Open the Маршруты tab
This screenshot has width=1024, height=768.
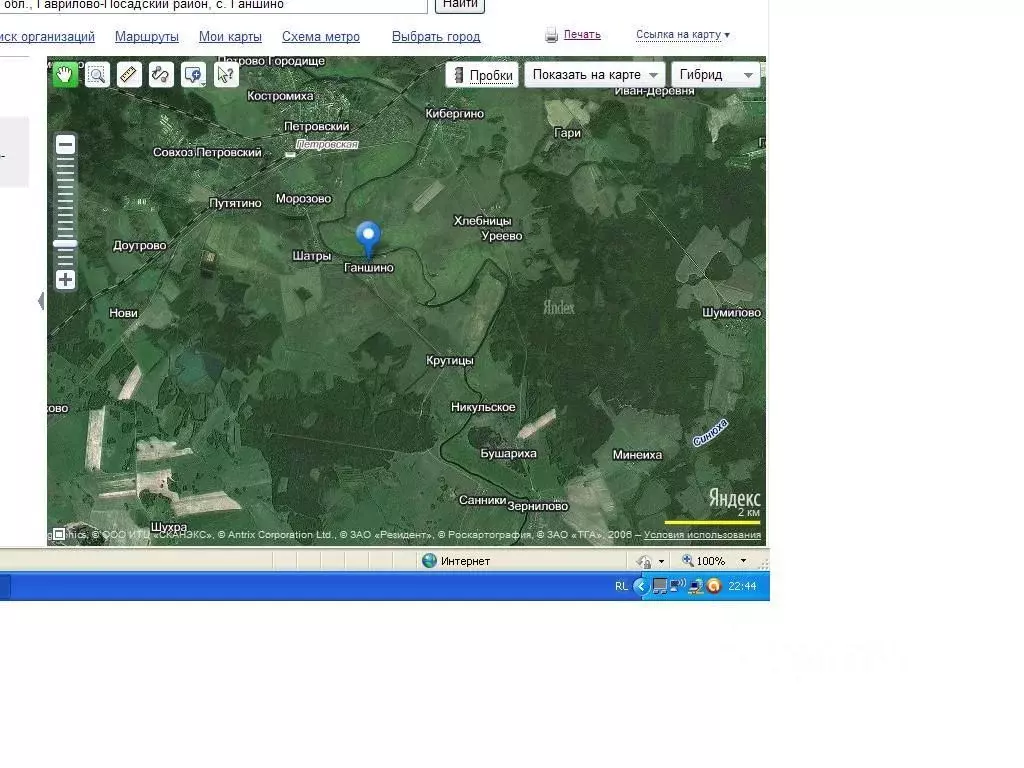pos(146,37)
